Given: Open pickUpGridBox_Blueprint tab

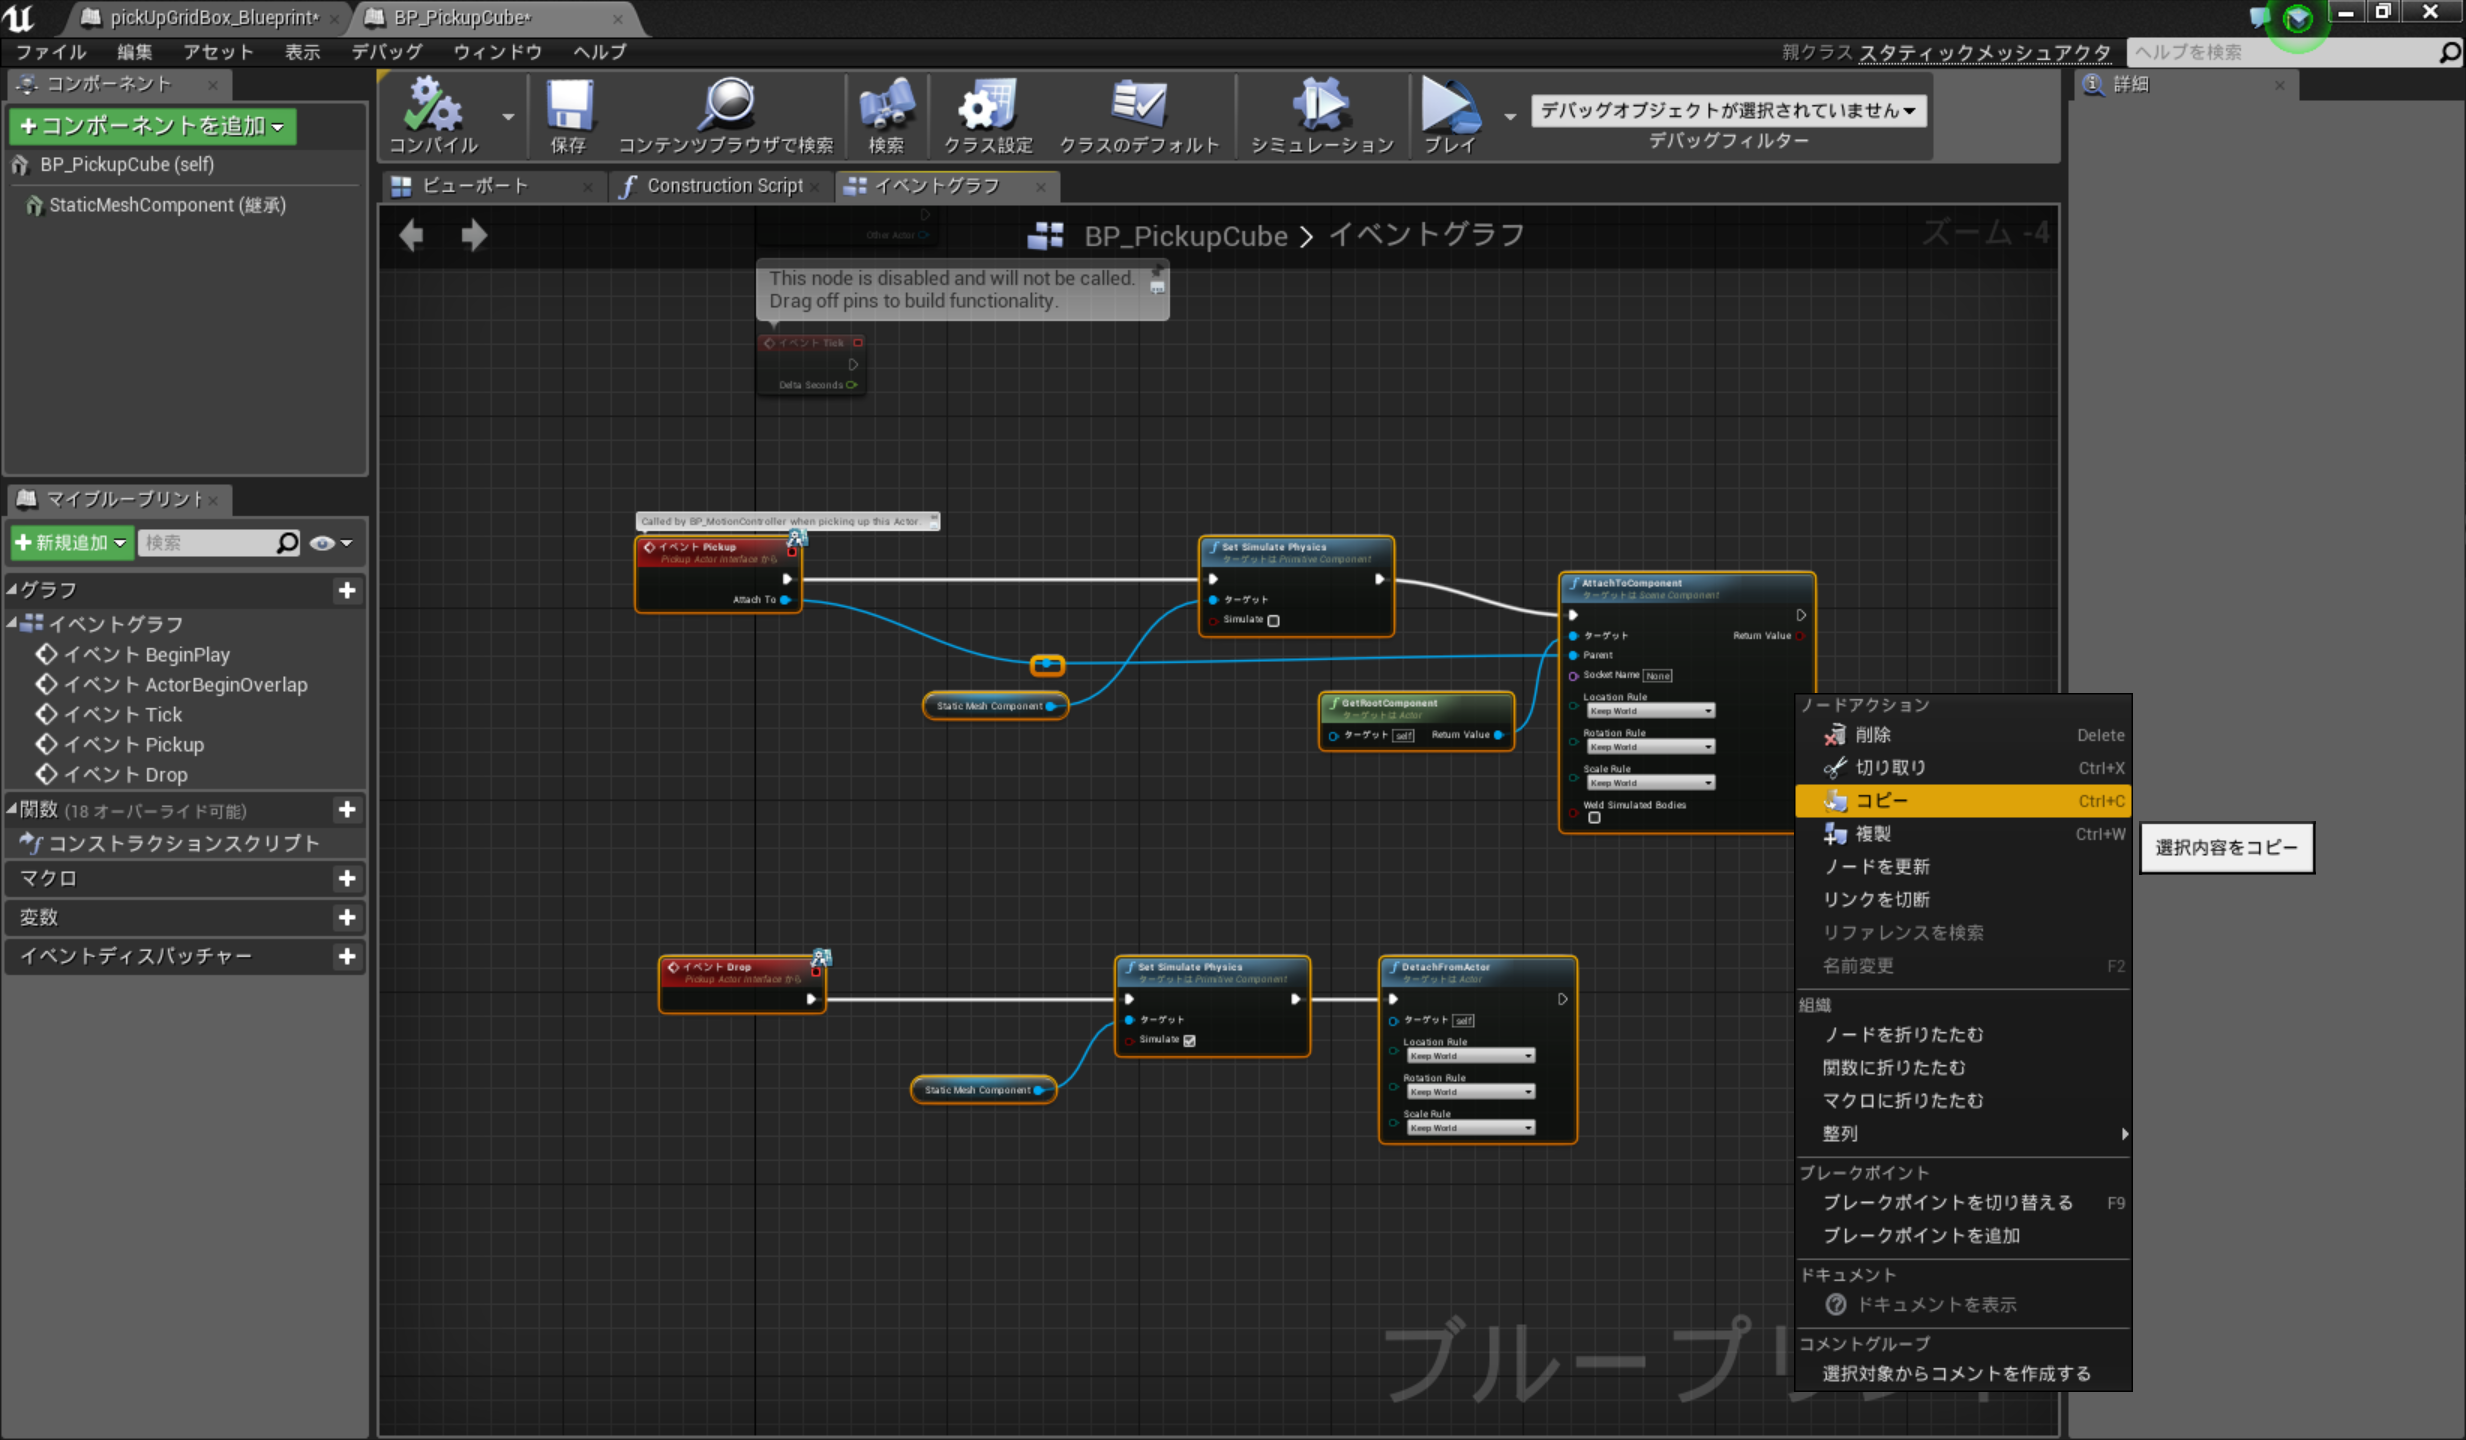Looking at the screenshot, I should coord(213,17).
